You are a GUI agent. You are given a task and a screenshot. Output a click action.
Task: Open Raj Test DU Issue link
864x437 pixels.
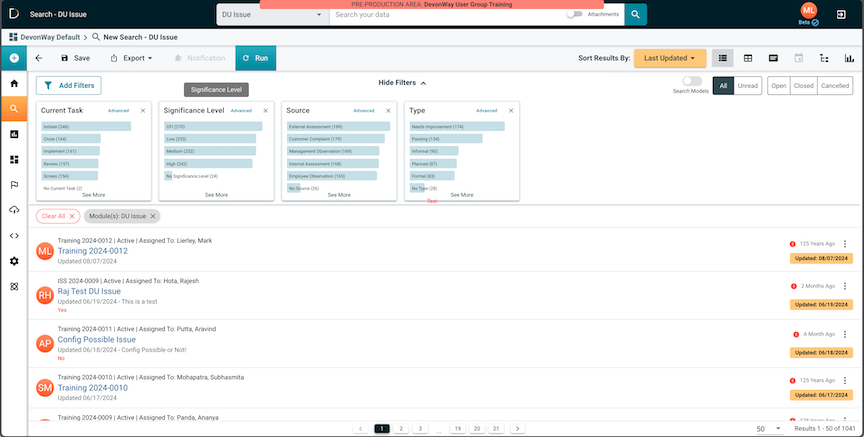(89, 291)
